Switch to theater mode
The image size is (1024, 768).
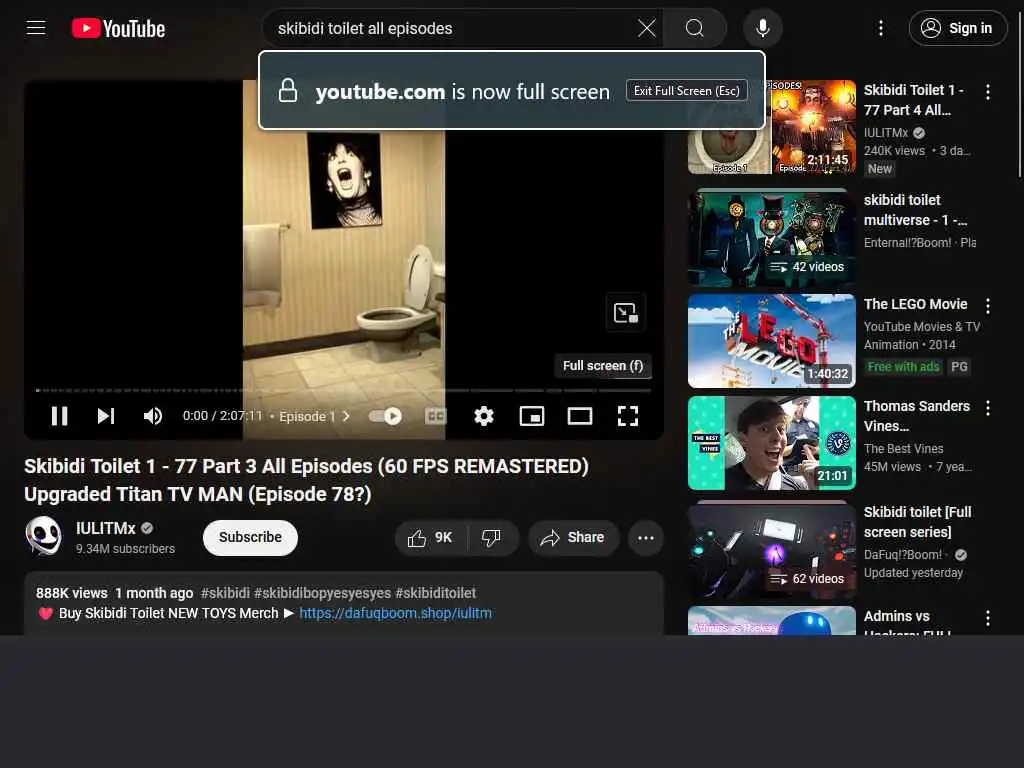[580, 416]
